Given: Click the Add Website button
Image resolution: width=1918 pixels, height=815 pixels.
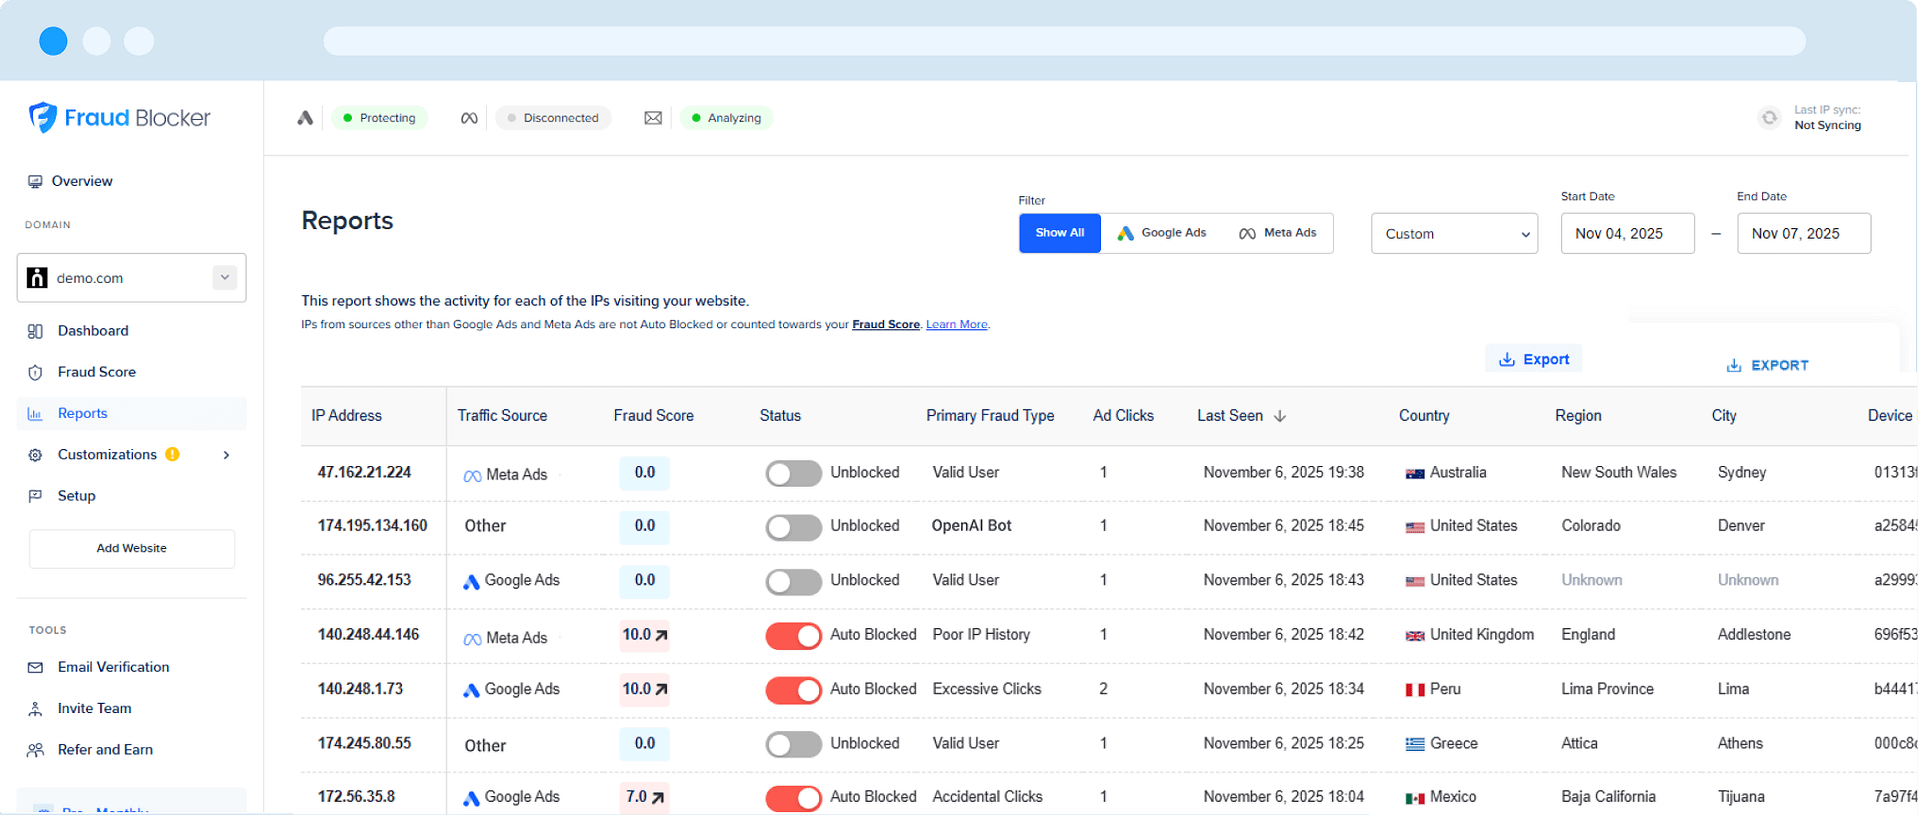Looking at the screenshot, I should (132, 548).
